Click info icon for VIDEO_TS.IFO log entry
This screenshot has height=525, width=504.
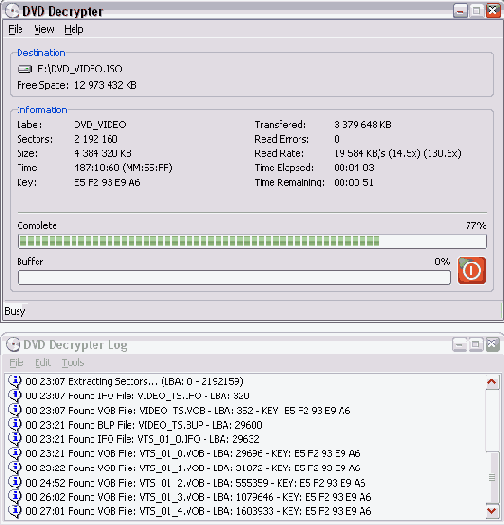pyautogui.click(x=15, y=396)
